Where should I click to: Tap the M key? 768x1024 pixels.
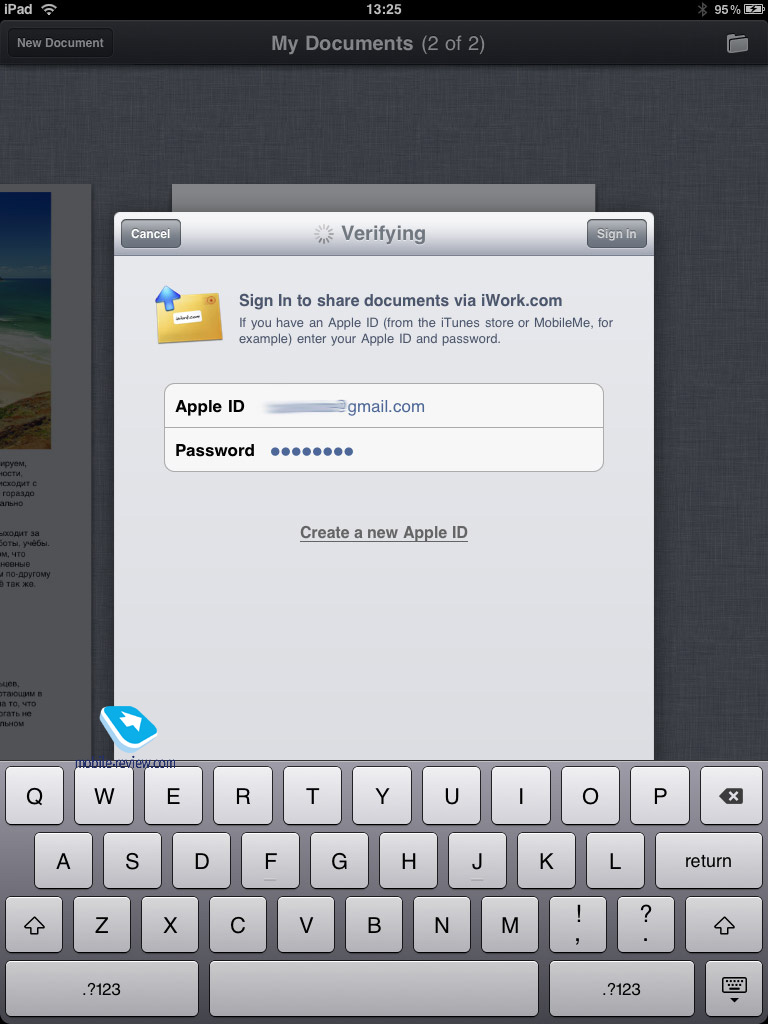[509, 925]
